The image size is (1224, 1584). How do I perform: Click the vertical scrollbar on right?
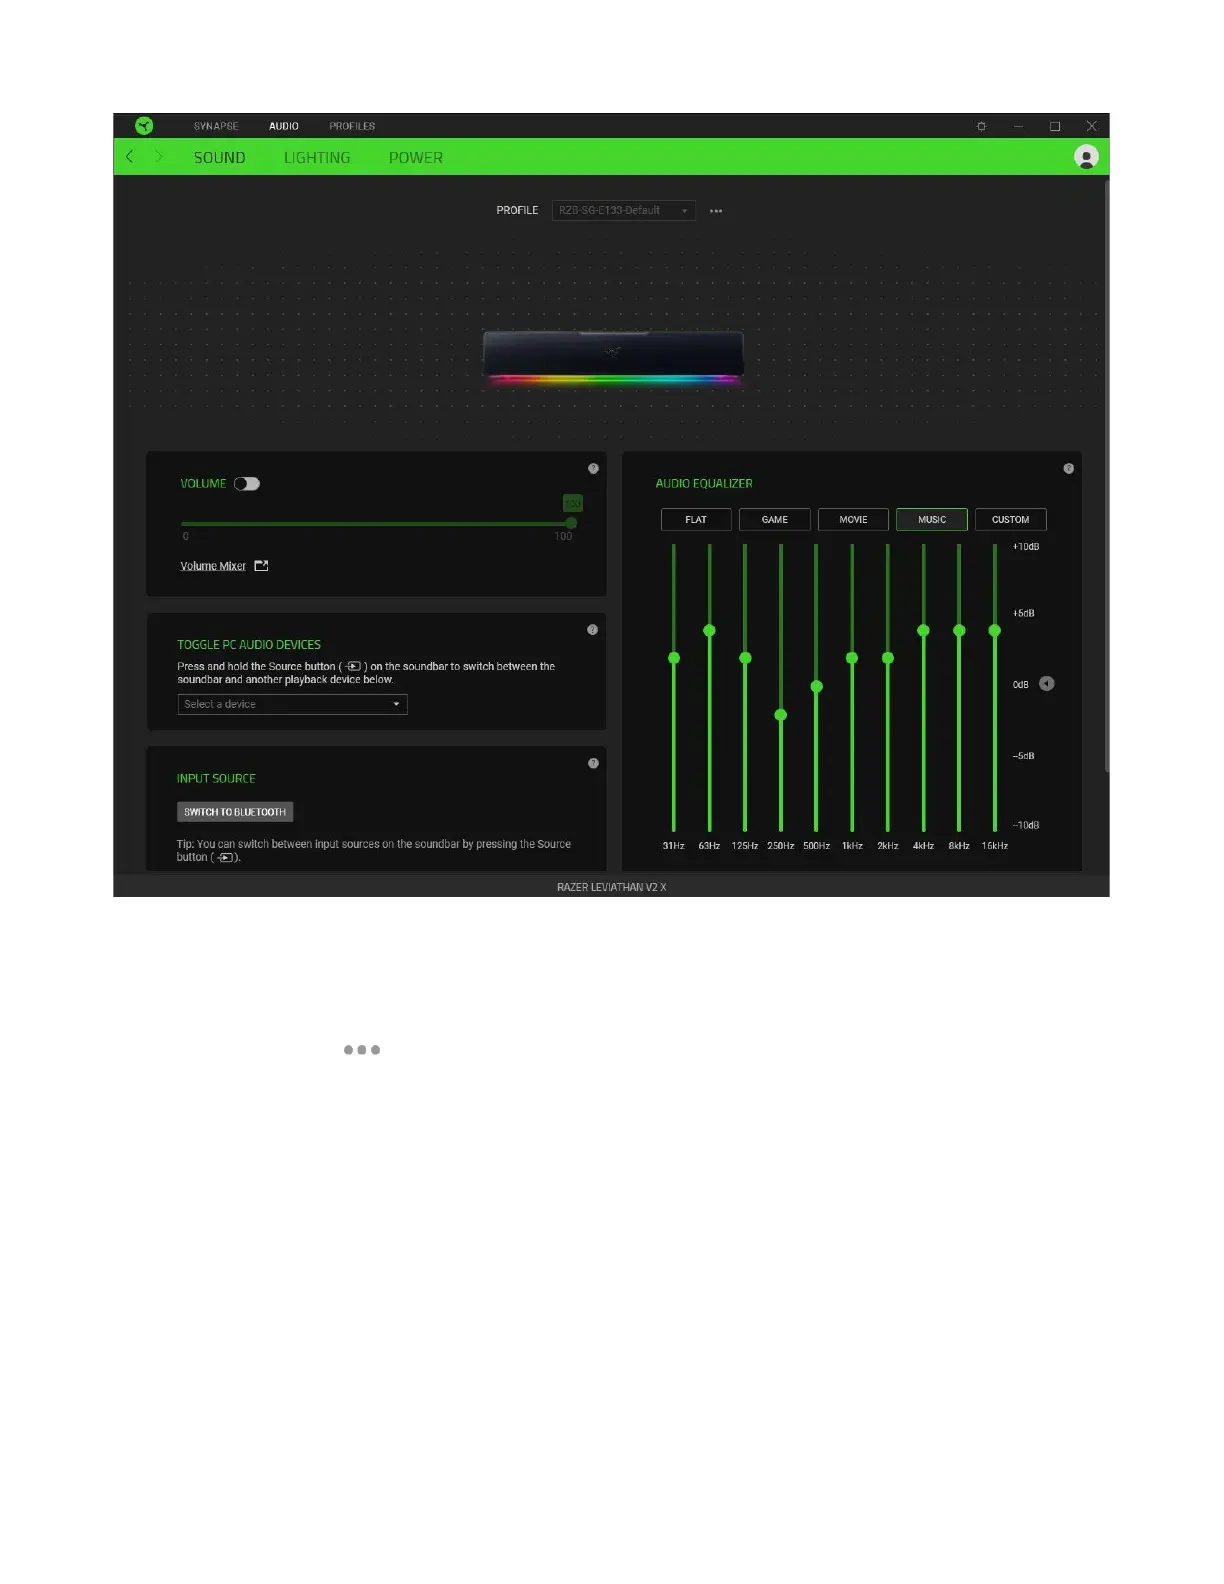1106,475
